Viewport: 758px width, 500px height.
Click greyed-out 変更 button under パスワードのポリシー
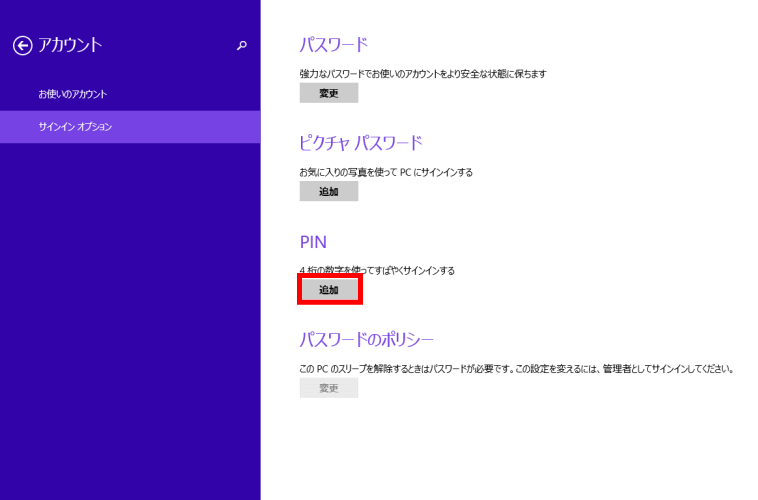click(x=328, y=388)
